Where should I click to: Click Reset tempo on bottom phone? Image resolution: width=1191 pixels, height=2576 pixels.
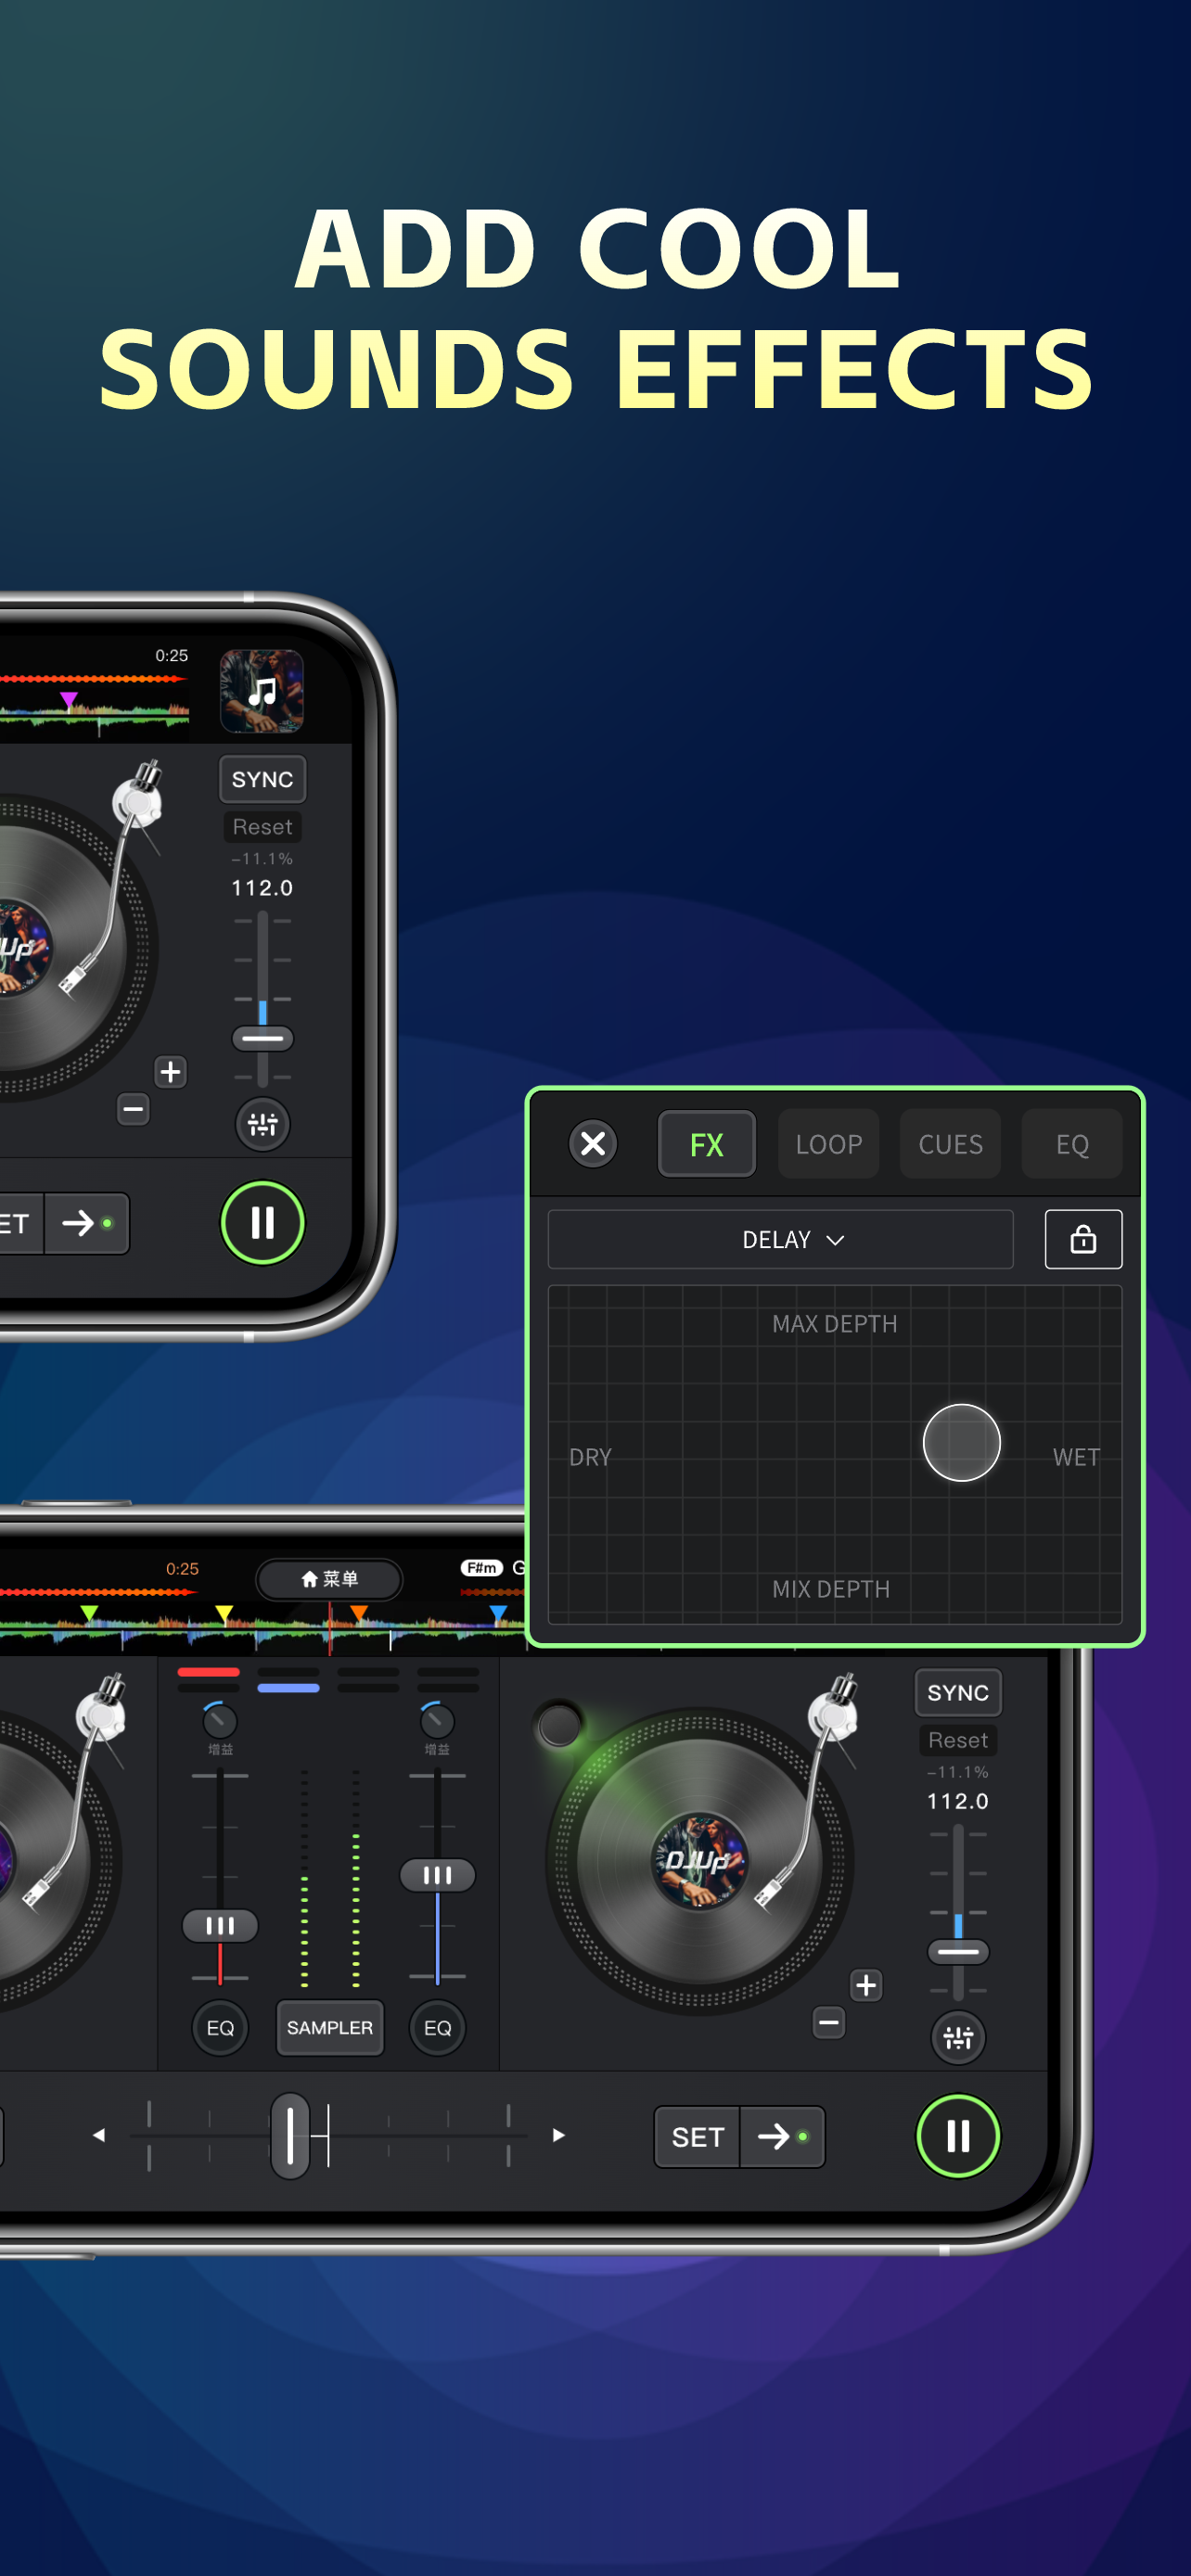(957, 1740)
